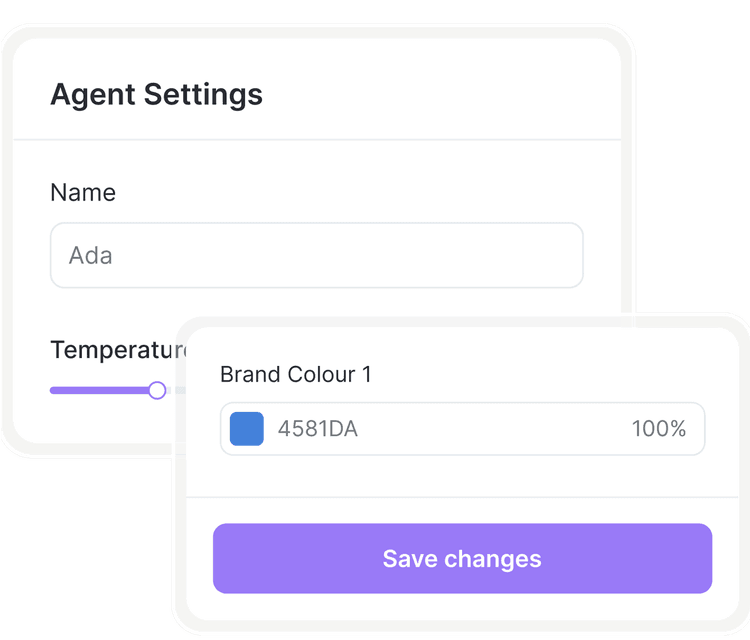Click the Agent Settings heading

click(156, 95)
